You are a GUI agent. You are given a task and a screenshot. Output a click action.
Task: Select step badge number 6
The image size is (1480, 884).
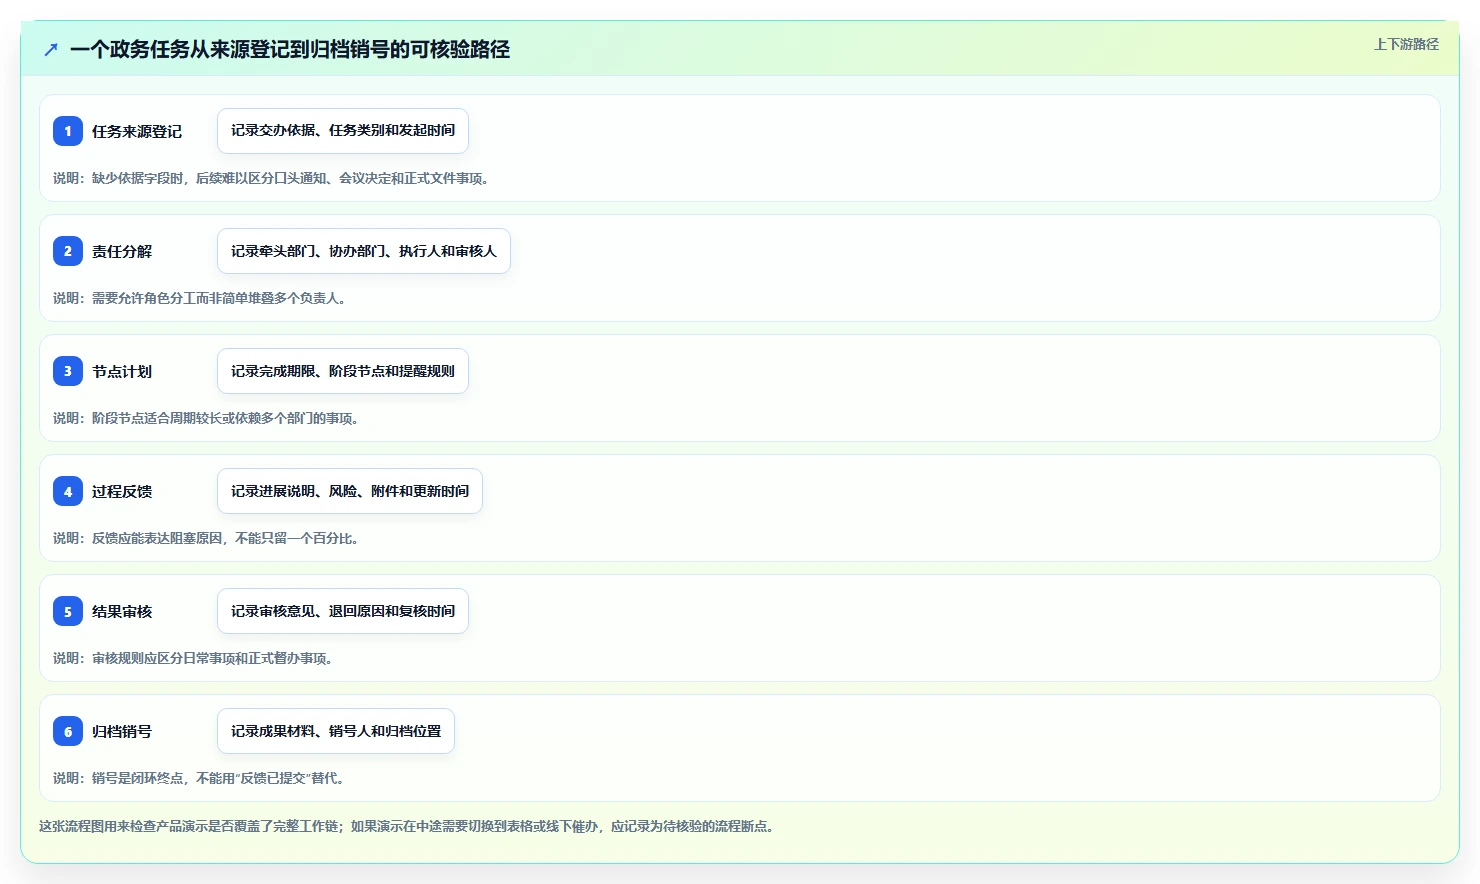coord(68,731)
